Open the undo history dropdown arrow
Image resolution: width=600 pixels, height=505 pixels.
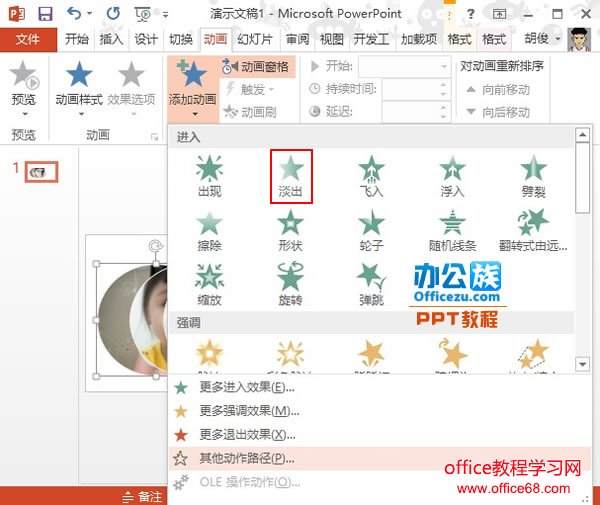tap(90, 14)
